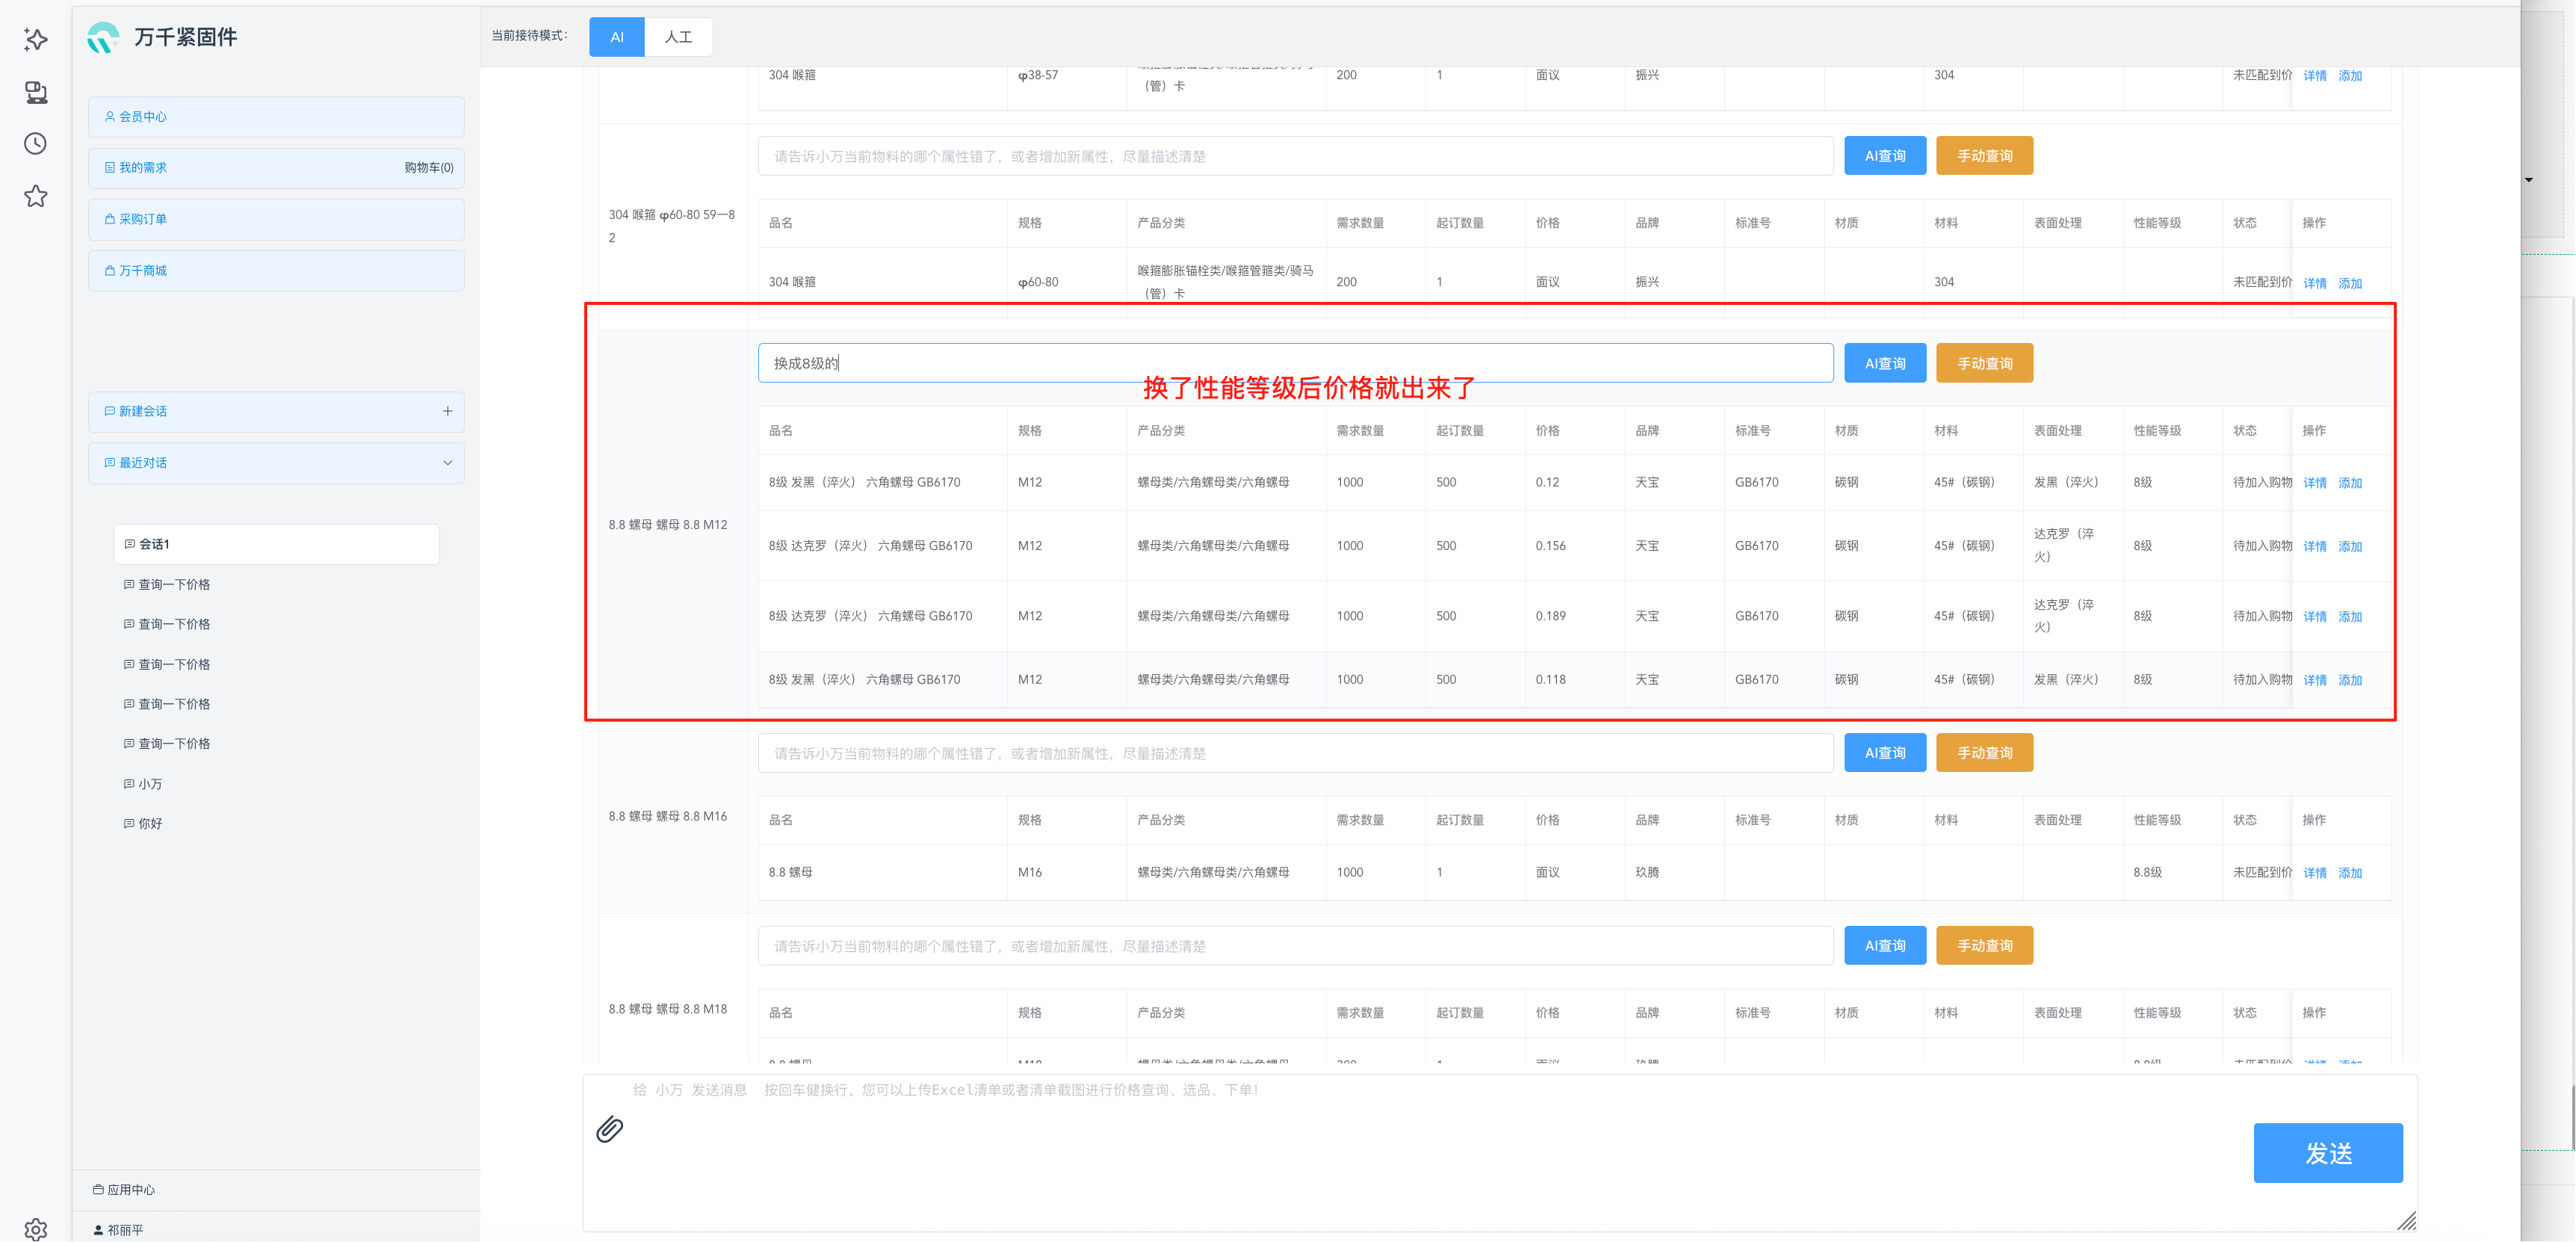The height and width of the screenshot is (1242, 2576).
Task: Collapse the 最近对话 chevron
Action: (447, 463)
